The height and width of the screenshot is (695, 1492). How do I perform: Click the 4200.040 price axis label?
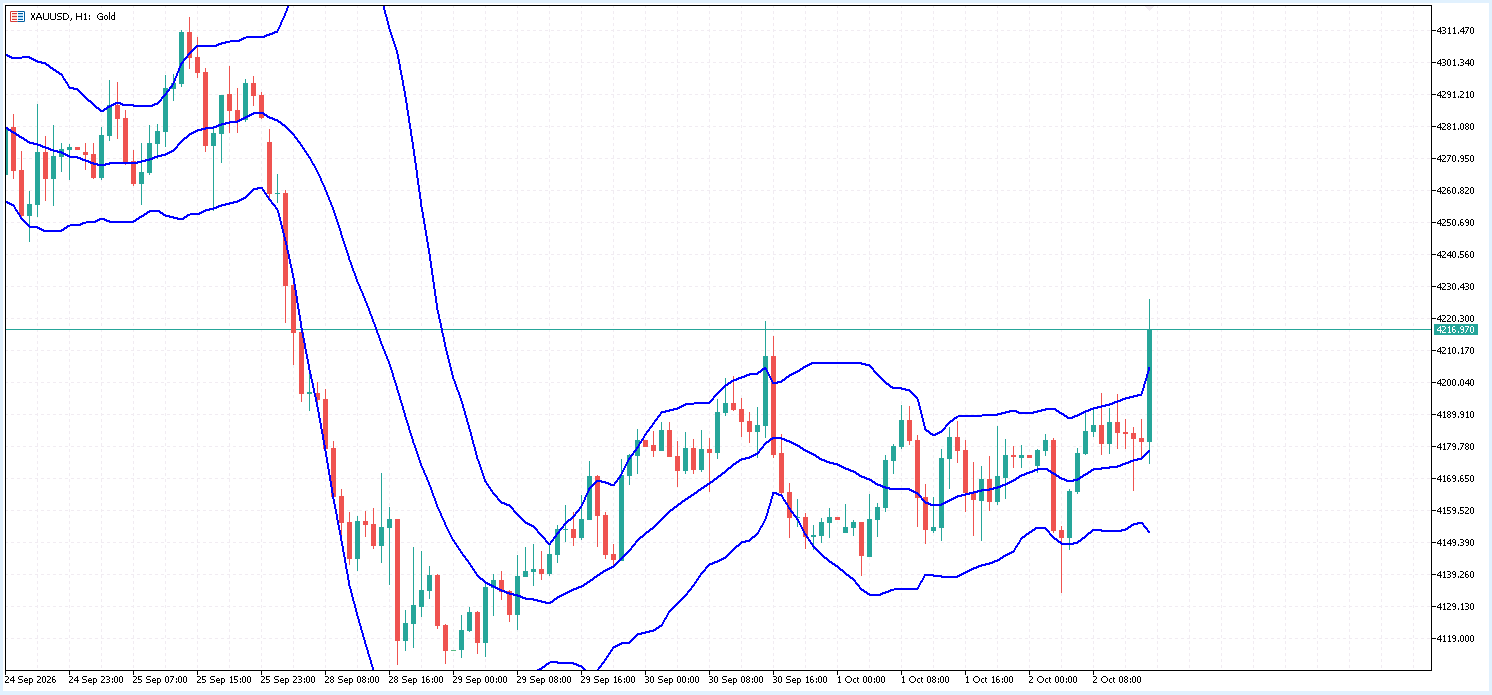[1456, 383]
